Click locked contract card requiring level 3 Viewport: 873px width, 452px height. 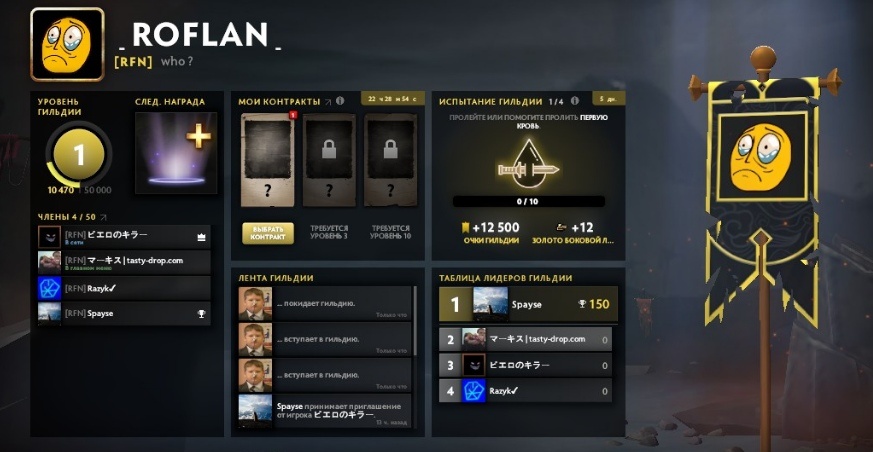click(329, 160)
